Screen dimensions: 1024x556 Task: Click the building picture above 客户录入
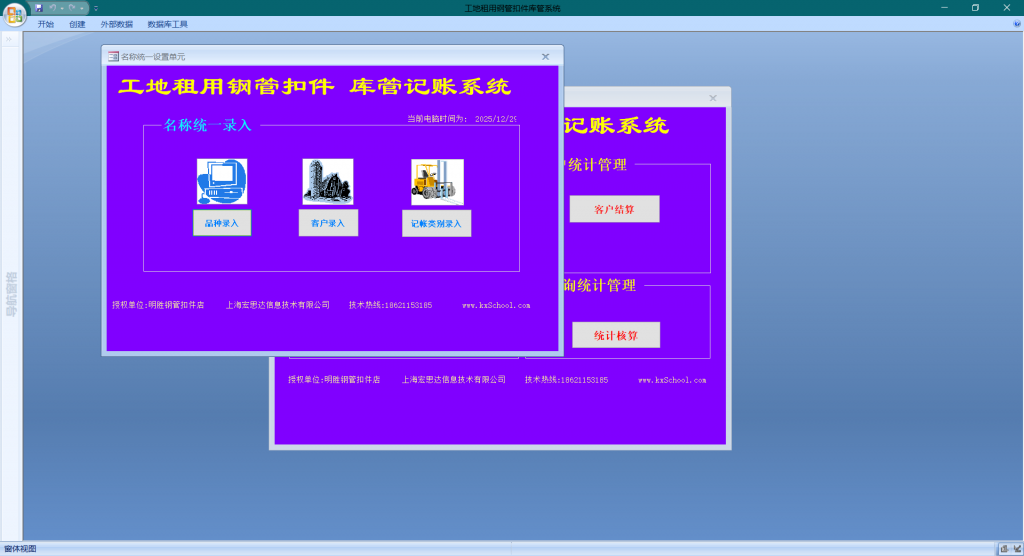[x=328, y=181]
